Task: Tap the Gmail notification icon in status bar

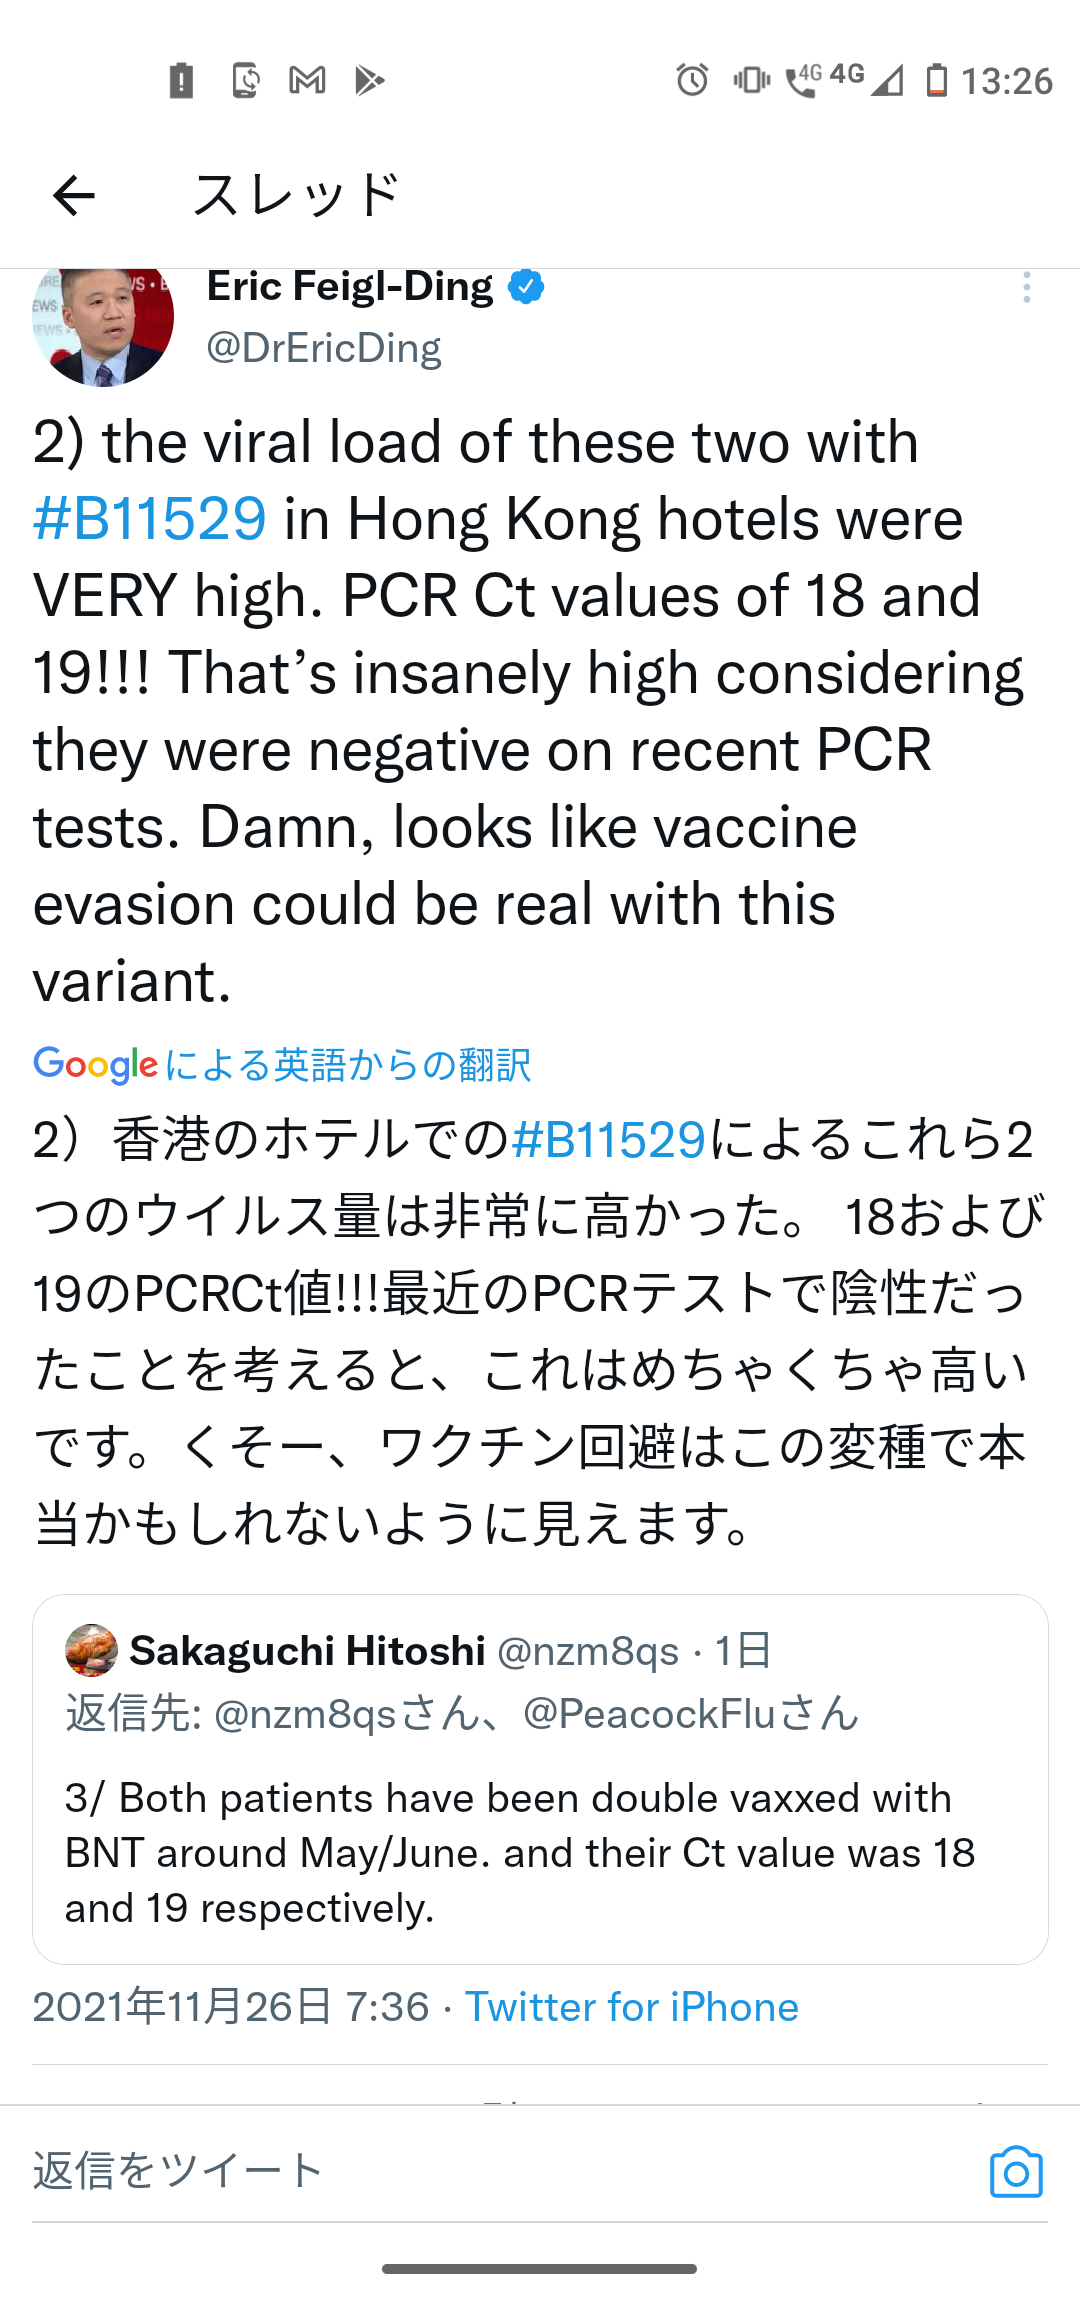Action: click(307, 80)
